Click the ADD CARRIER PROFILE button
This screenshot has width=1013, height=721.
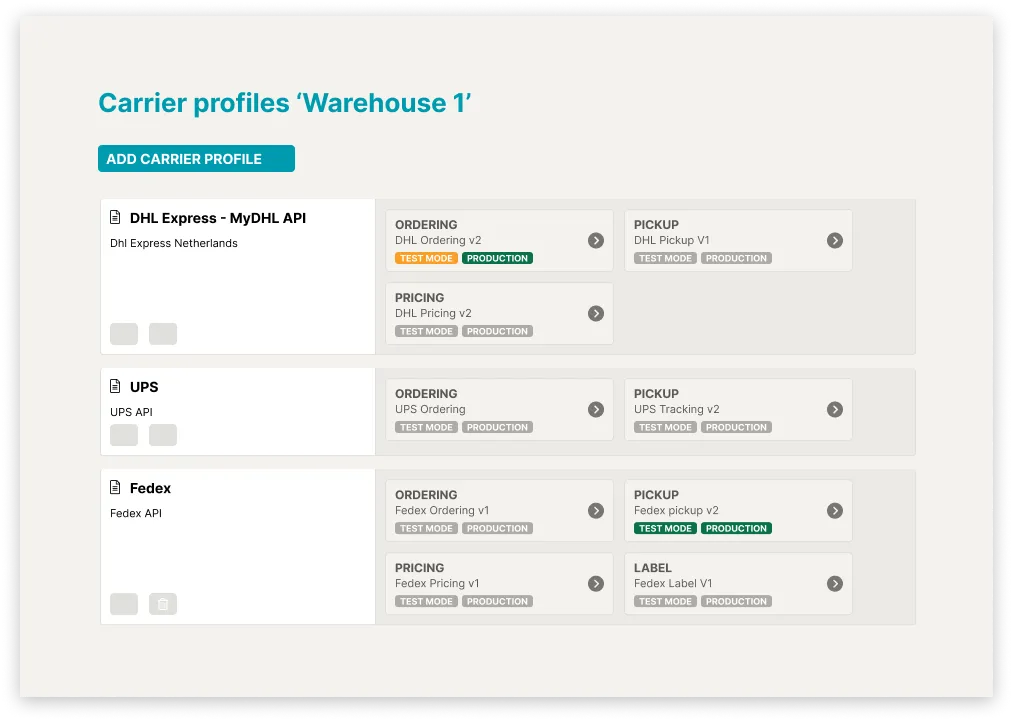196,159
